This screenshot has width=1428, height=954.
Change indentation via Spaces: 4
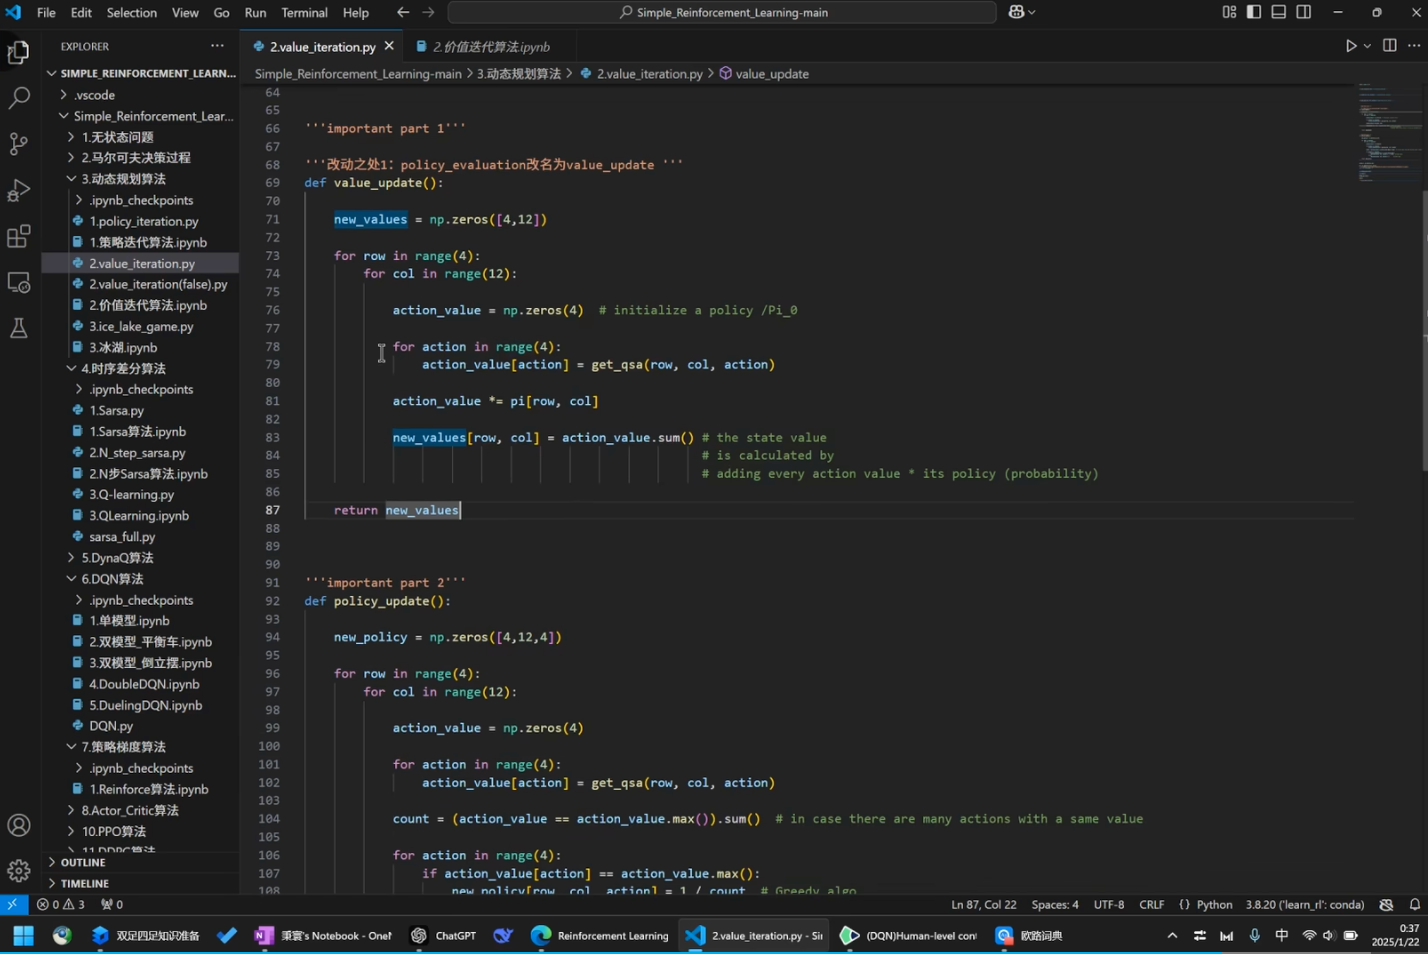pos(1055,904)
